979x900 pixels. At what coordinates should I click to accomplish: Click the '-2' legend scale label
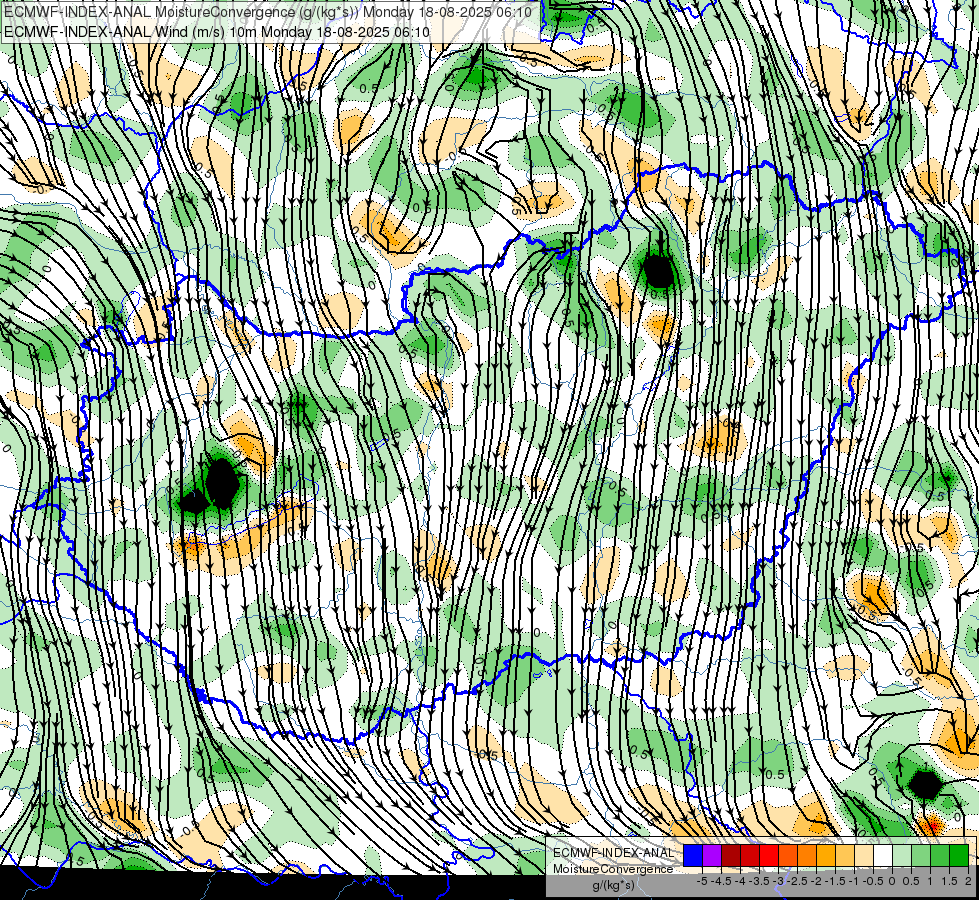(x=816, y=881)
